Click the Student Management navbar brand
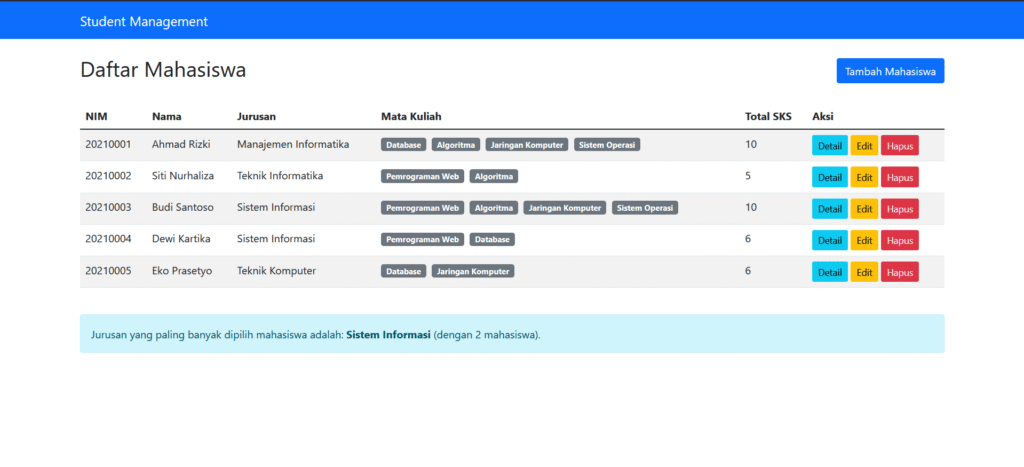Image resolution: width=1024 pixels, height=467 pixels. point(144,21)
